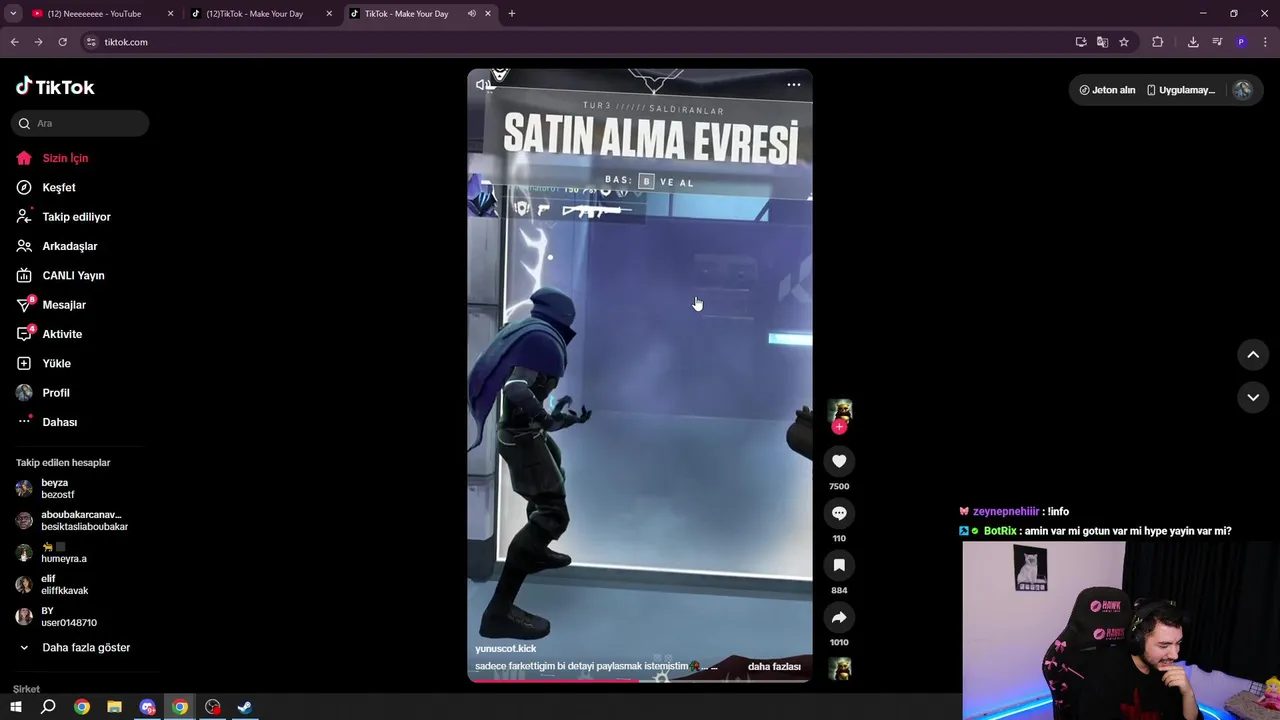Install app icon in address bar
The height and width of the screenshot is (720, 1280).
tap(1081, 42)
